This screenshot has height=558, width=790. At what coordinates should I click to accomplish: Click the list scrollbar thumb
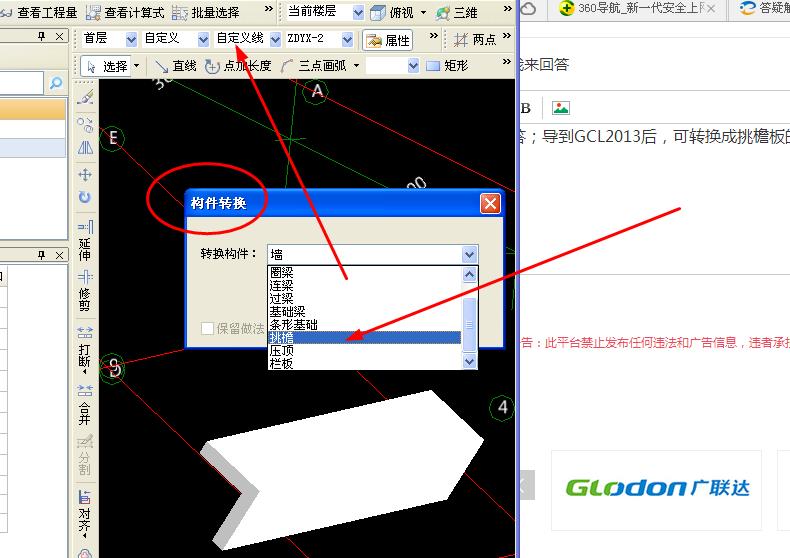[469, 324]
